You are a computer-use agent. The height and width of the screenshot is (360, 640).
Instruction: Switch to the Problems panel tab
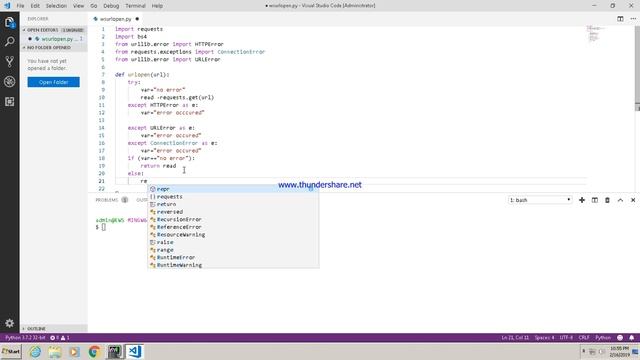click(x=107, y=200)
